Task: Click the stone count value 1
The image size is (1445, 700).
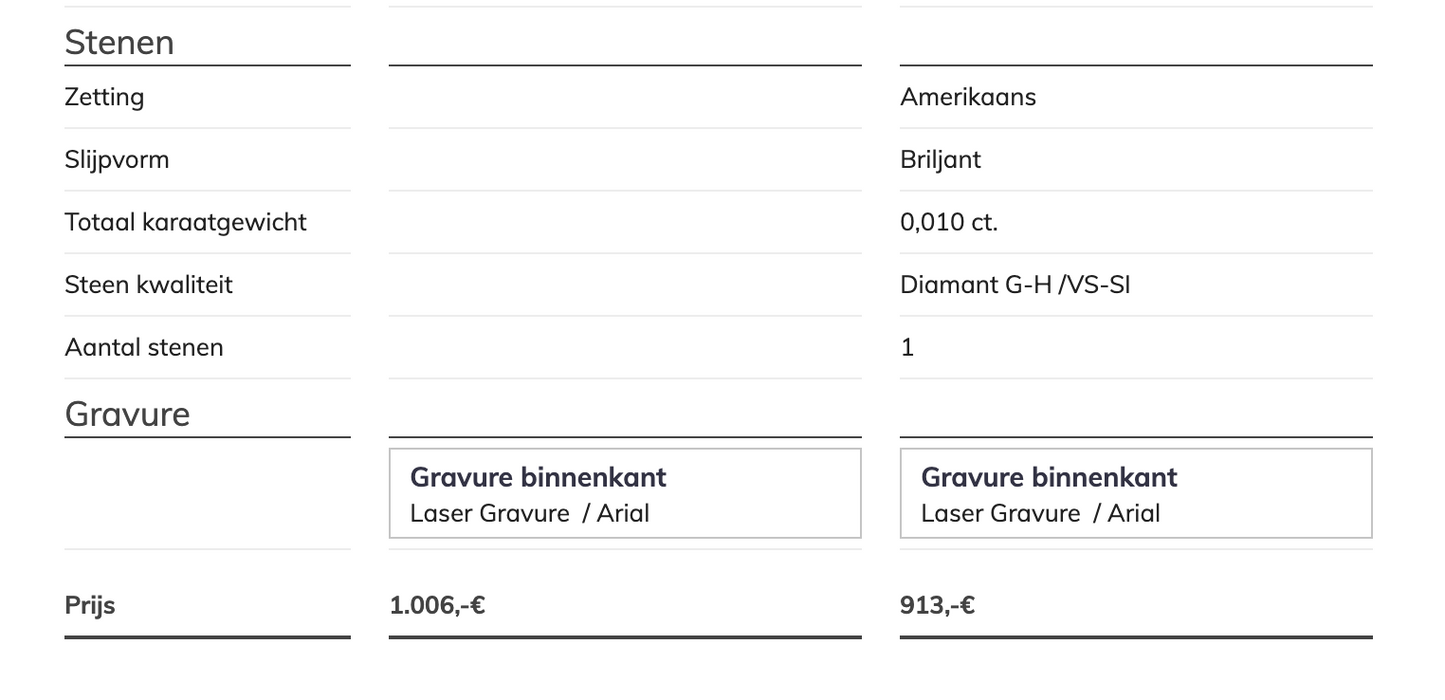Action: [x=907, y=347]
